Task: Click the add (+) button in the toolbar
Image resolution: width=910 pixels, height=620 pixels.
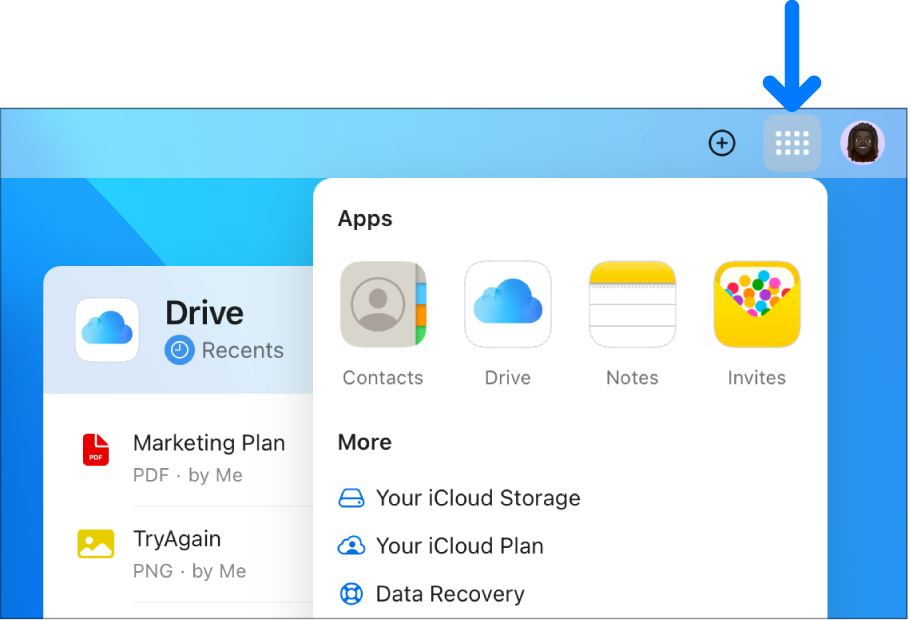Action: click(722, 142)
